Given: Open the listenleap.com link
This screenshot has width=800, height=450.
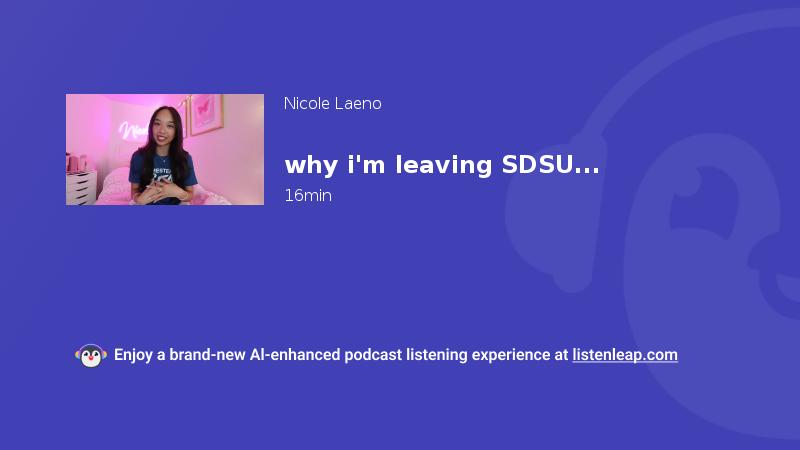Looking at the screenshot, I should point(625,355).
